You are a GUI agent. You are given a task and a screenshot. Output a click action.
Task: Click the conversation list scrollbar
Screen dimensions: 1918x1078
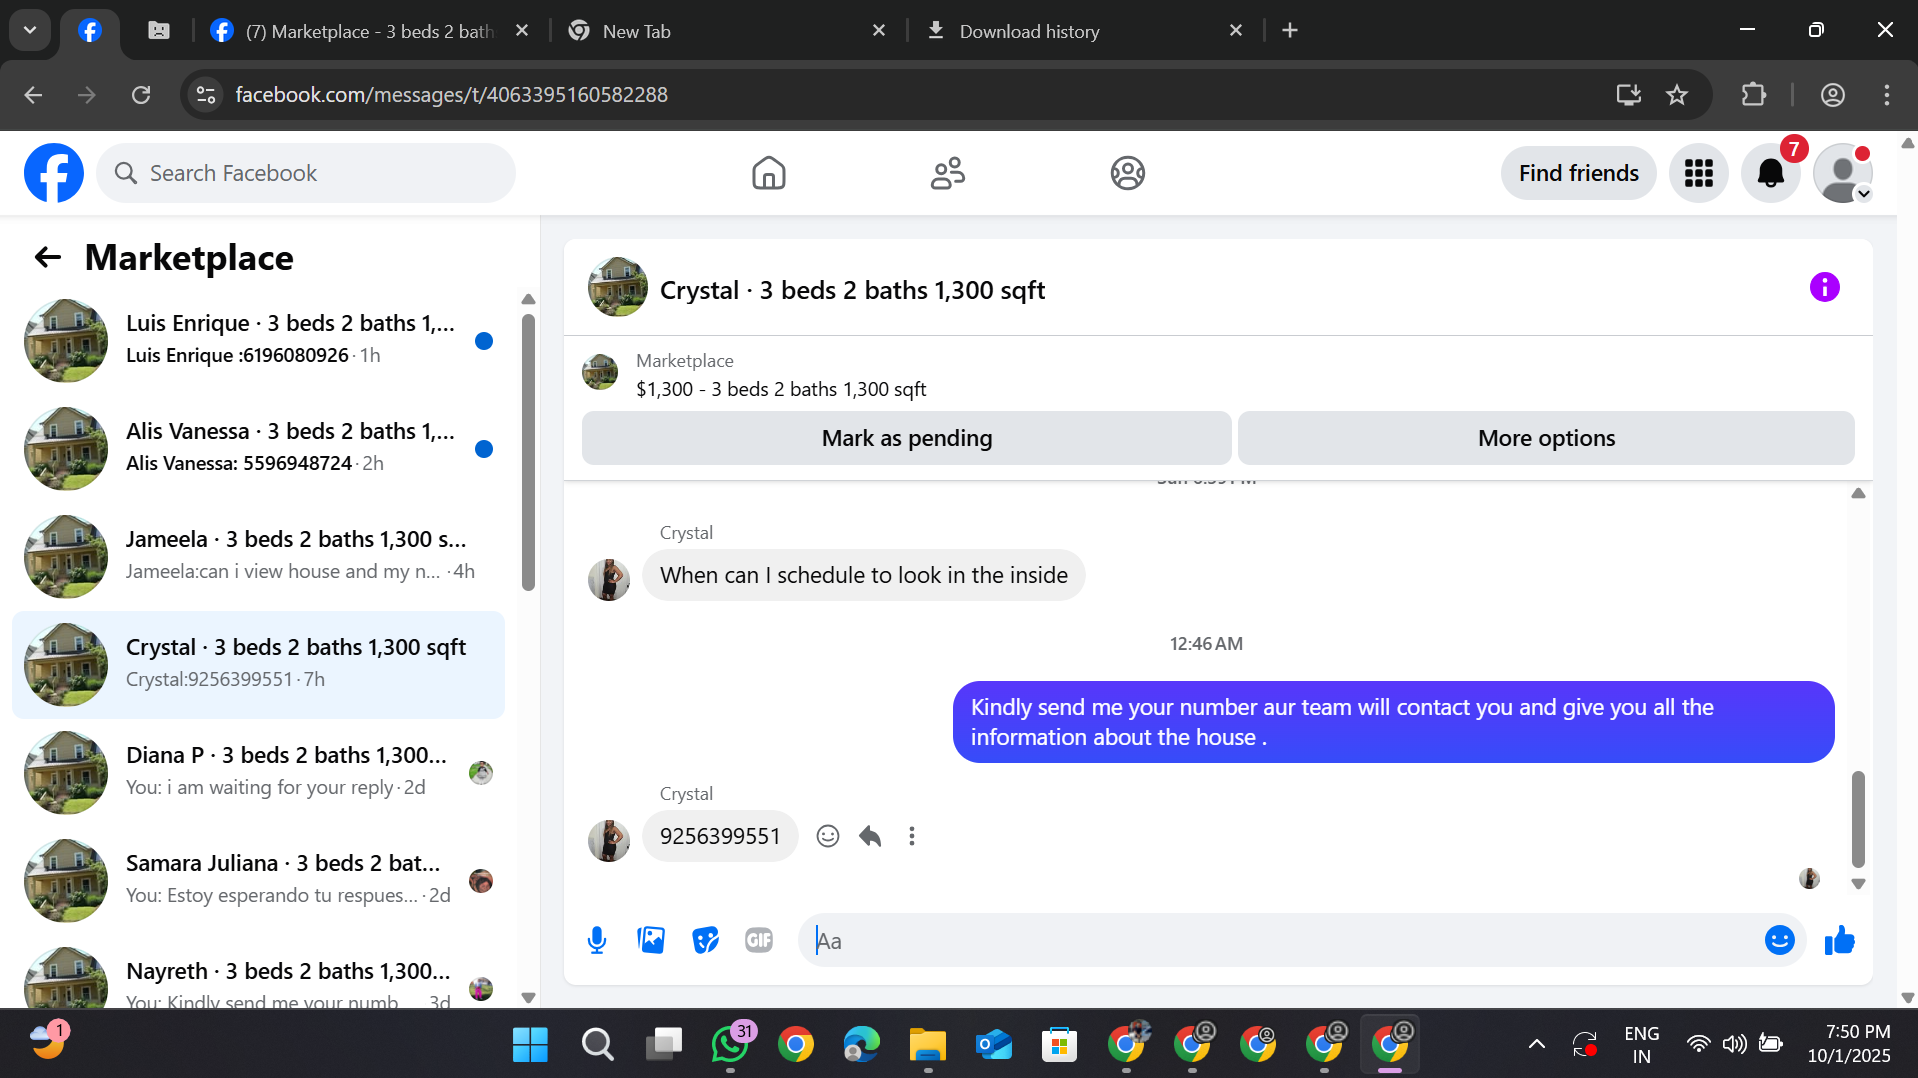[528, 452]
